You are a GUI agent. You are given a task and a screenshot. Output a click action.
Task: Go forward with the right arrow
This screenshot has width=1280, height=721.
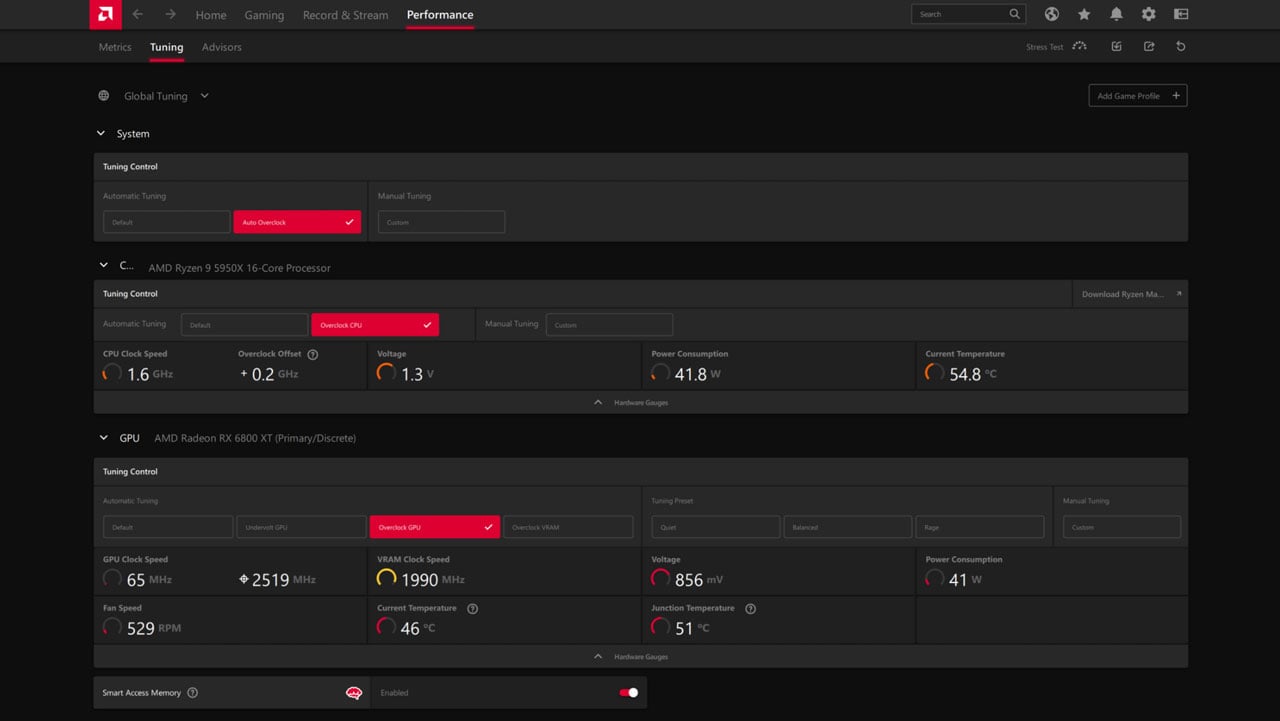point(170,14)
